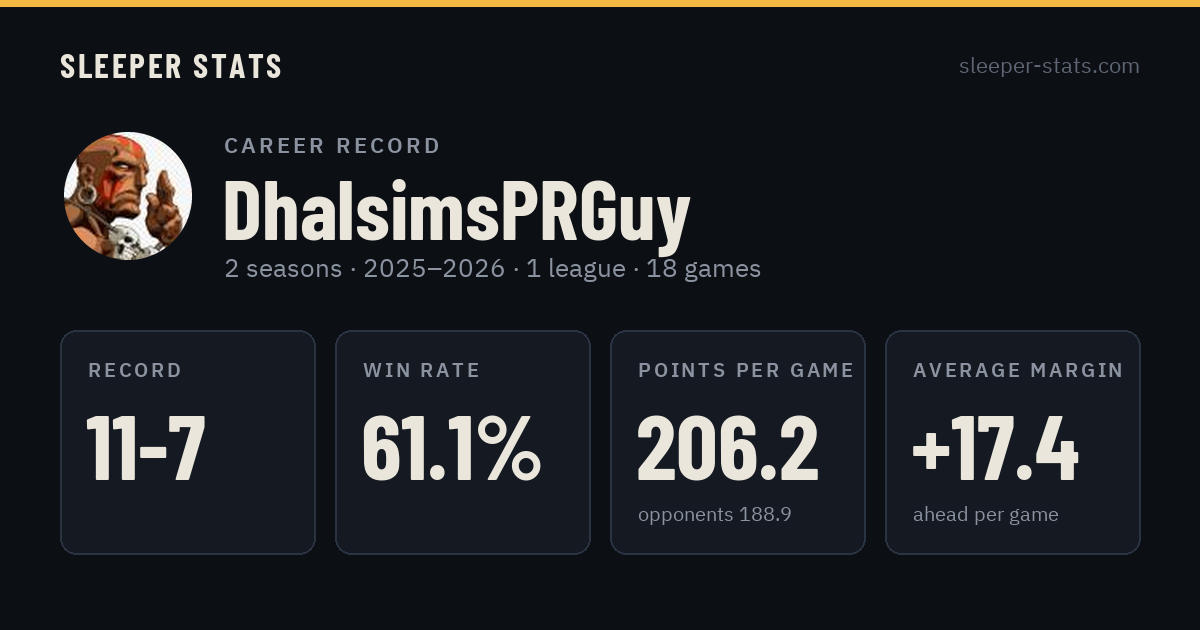Click the Record stat card
The width and height of the screenshot is (1200, 630).
click(188, 442)
